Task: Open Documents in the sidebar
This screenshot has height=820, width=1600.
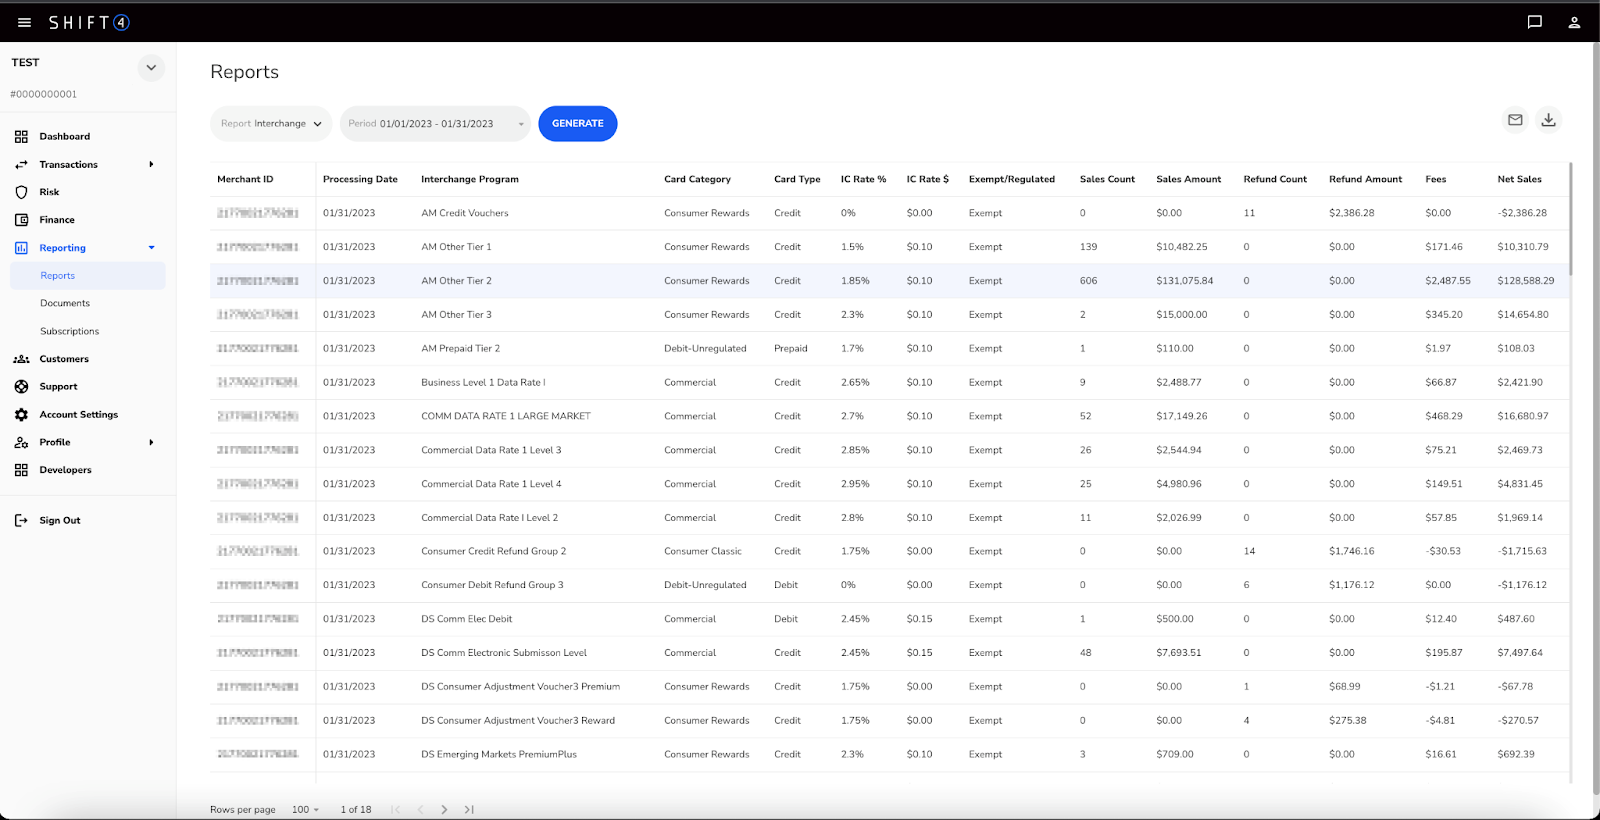Action: click(65, 303)
